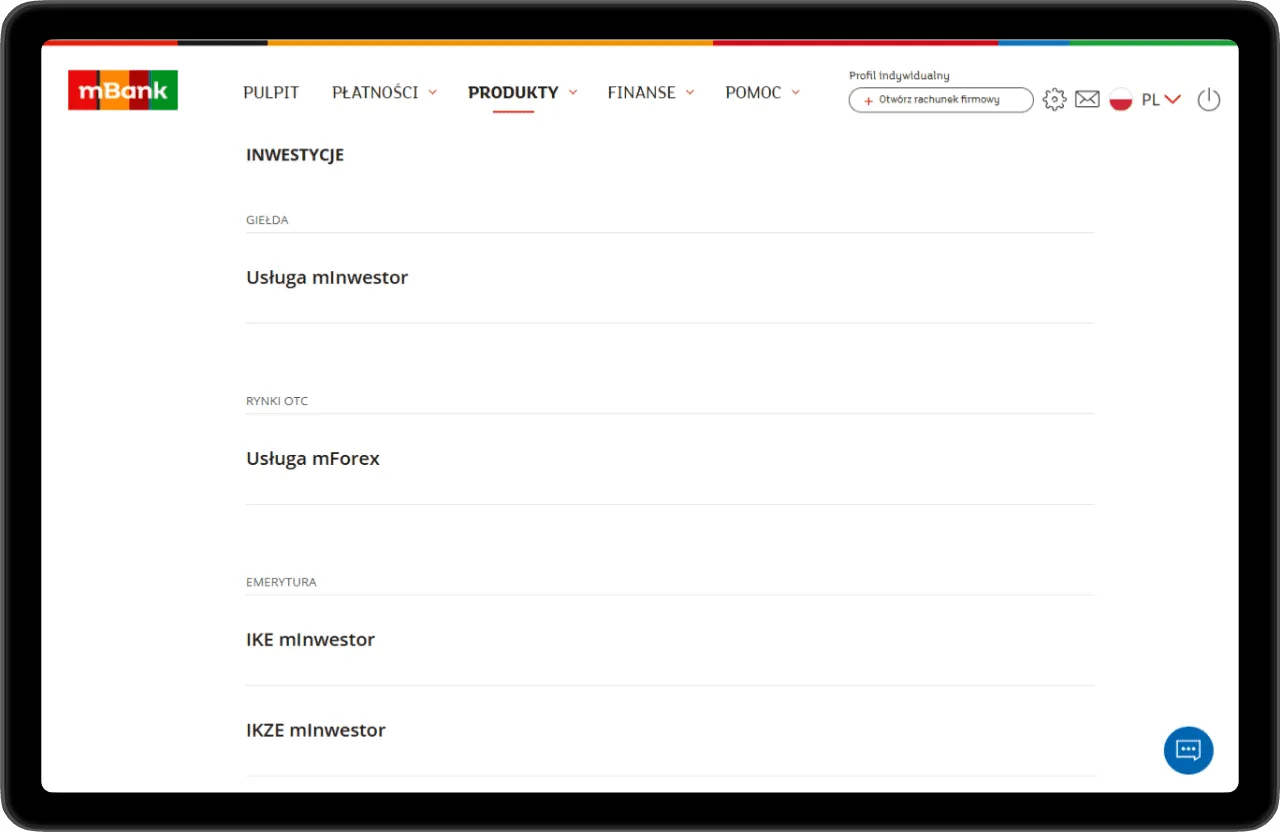Click the mBank logo

click(123, 90)
